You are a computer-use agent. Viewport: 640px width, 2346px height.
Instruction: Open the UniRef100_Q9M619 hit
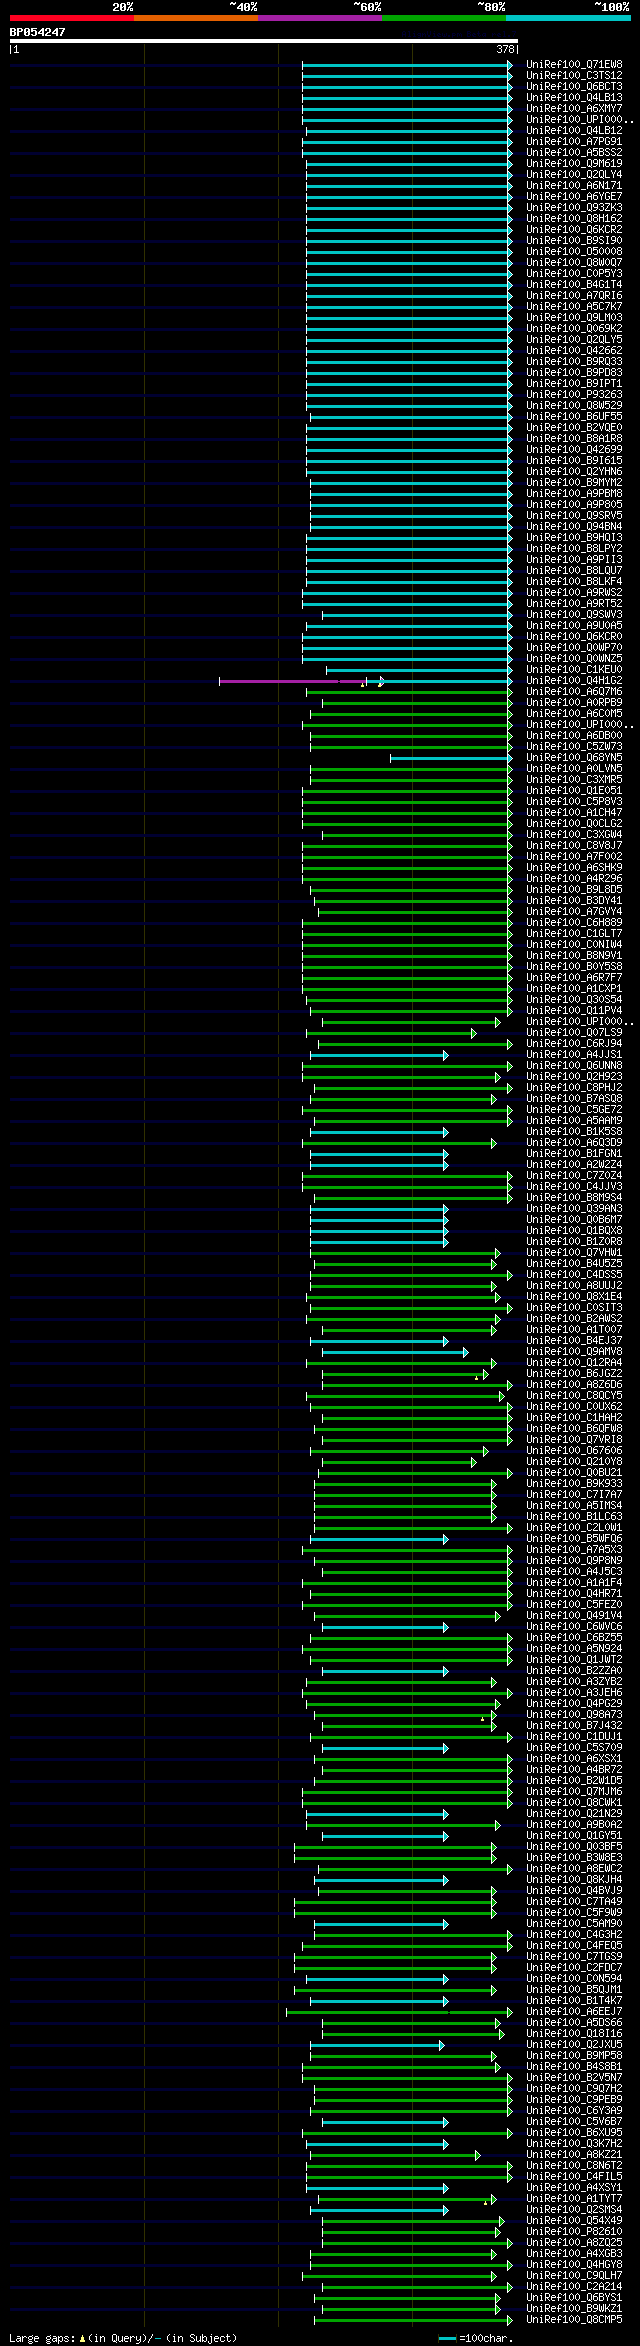[574, 163]
